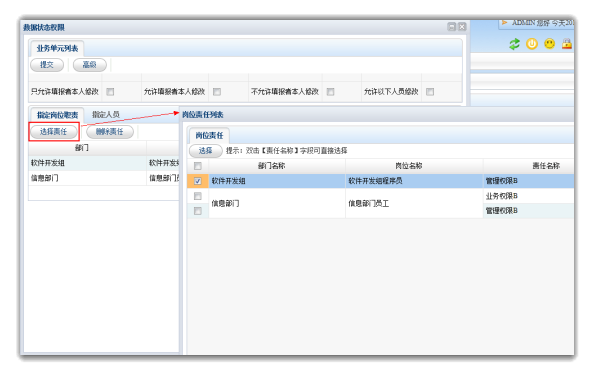The image size is (594, 376).
Task: Tick the 不允许填报者本人修改 checkbox
Action: (330, 92)
